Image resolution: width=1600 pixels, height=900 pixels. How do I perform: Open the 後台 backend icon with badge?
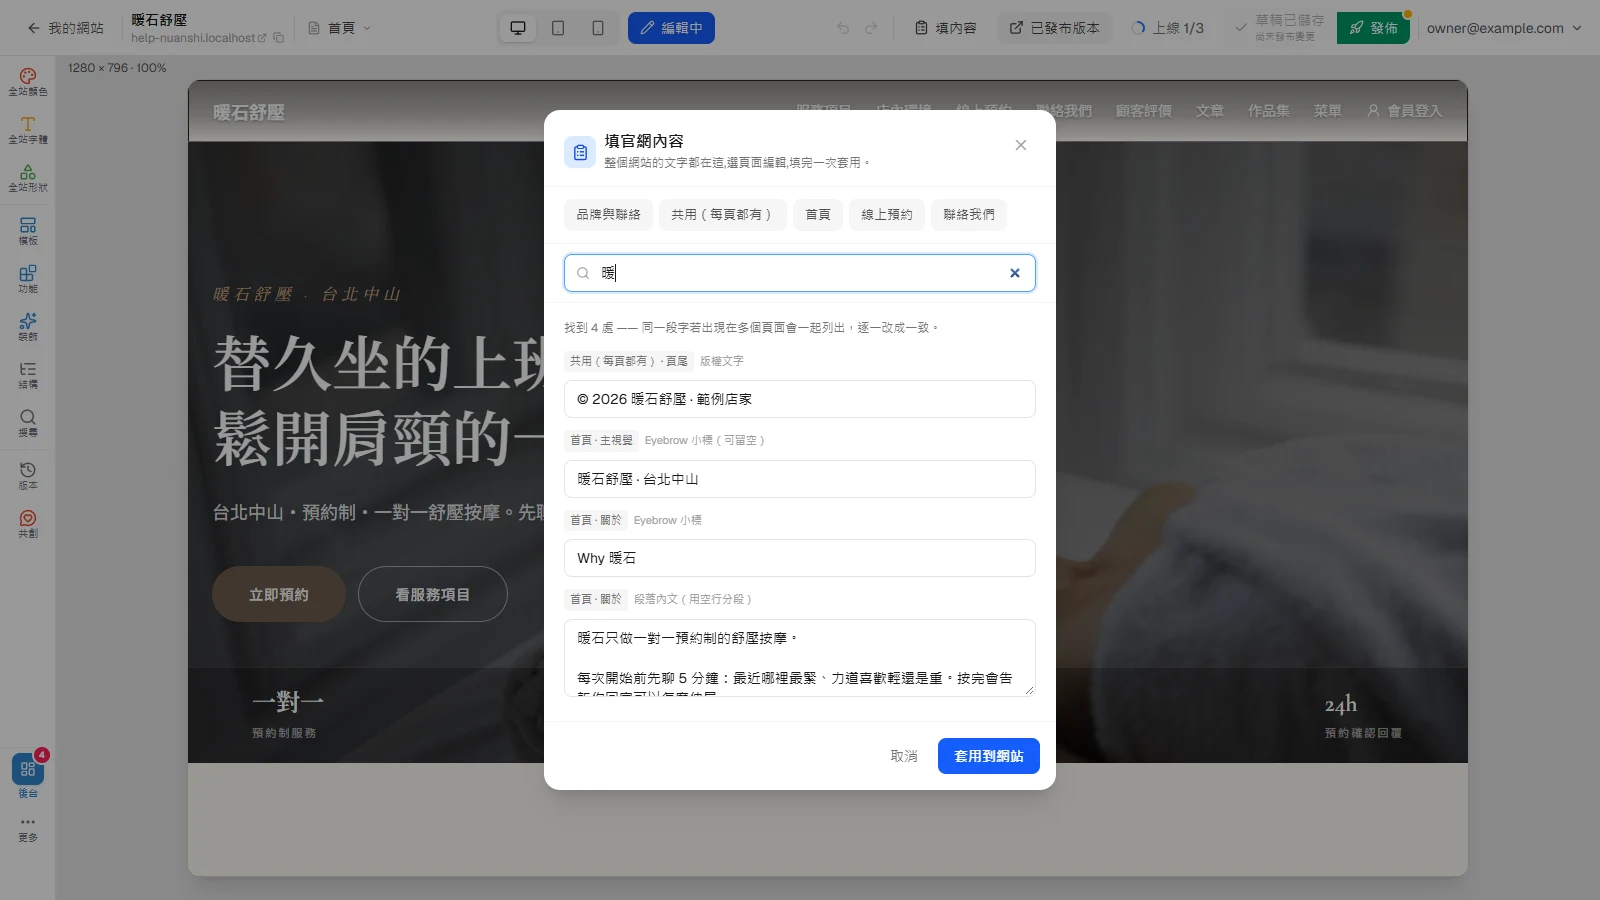[28, 775]
